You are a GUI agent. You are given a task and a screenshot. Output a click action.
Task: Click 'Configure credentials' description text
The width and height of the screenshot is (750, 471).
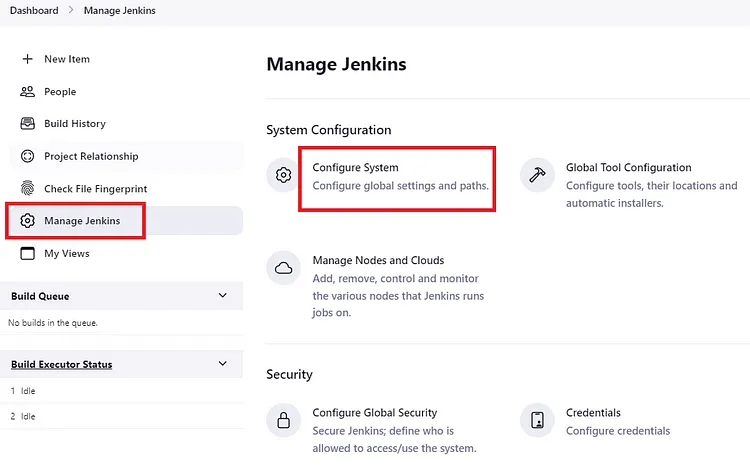[x=618, y=431]
